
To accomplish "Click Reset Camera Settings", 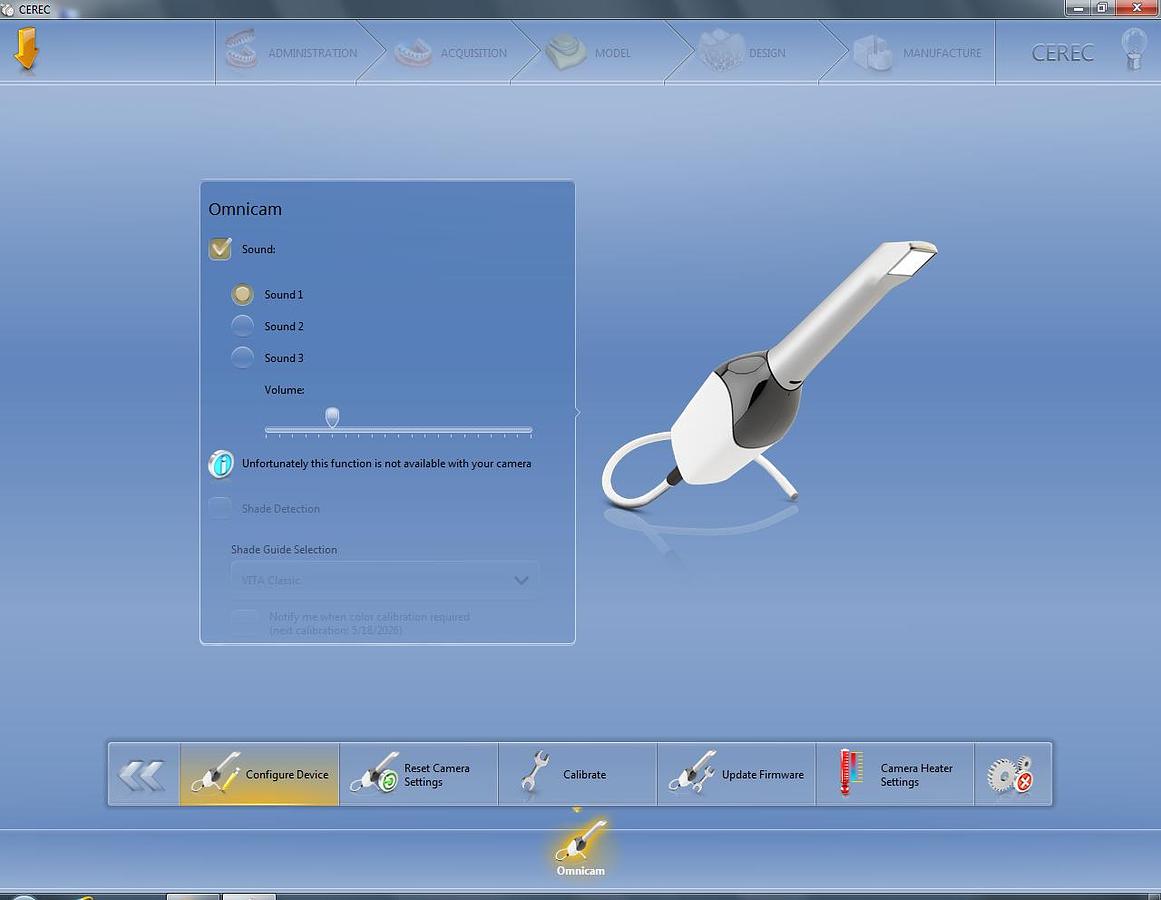I will (x=418, y=774).
